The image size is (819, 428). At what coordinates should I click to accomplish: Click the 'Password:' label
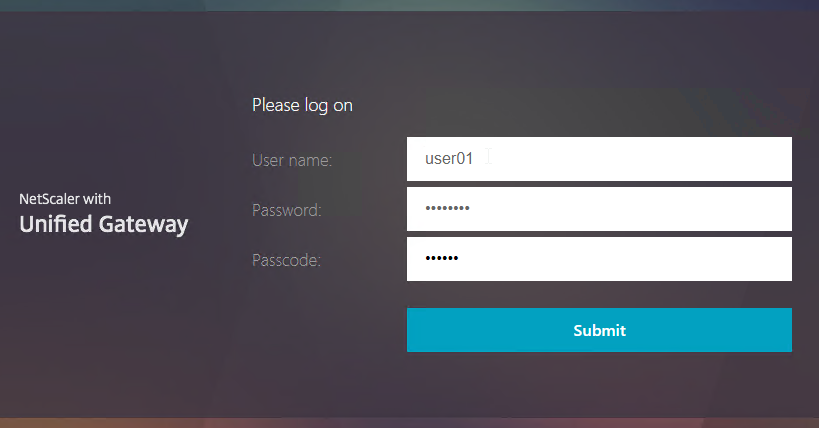(x=287, y=210)
